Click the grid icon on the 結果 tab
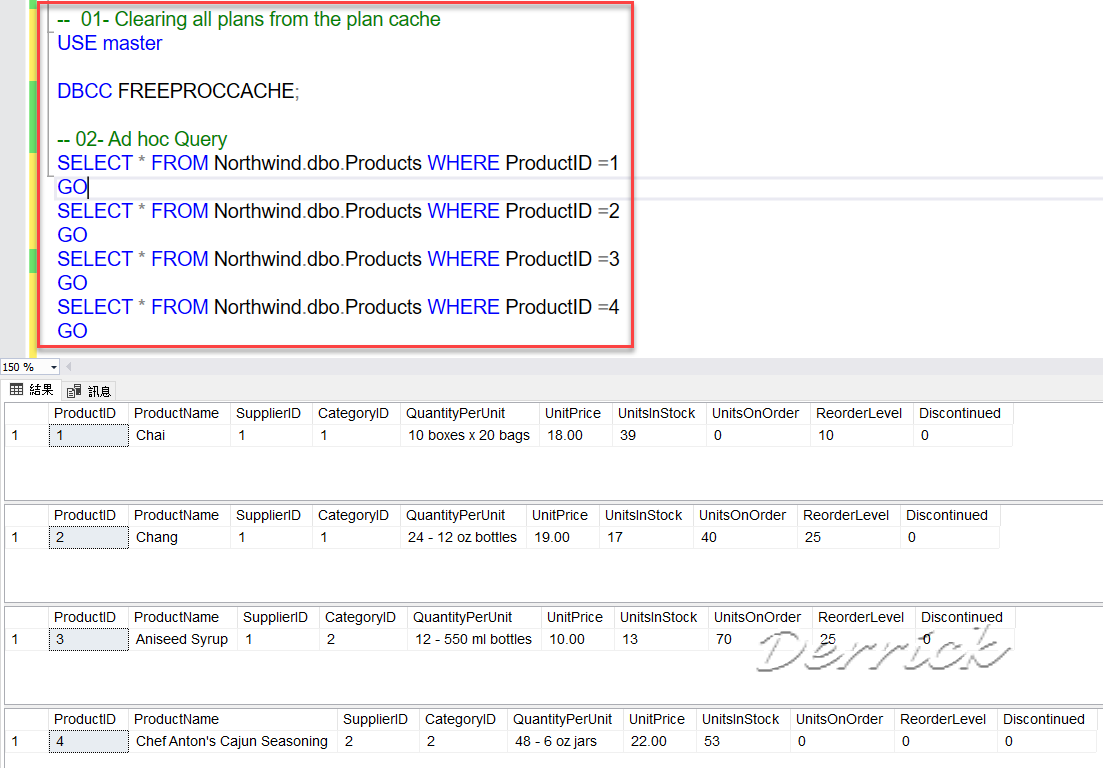Image resolution: width=1103 pixels, height=768 pixels. click(14, 390)
